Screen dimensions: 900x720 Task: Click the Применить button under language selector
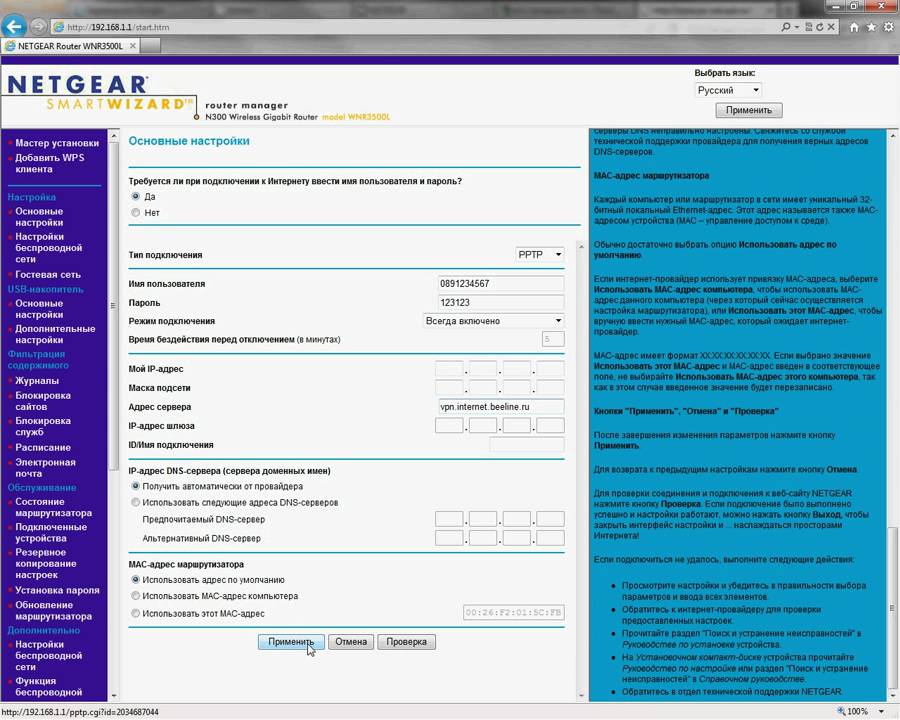coord(748,110)
